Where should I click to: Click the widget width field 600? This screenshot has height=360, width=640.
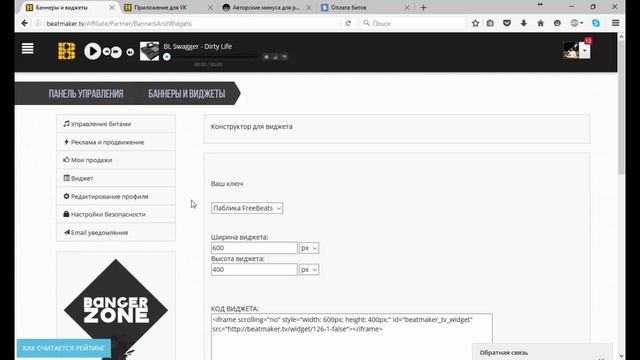coord(254,248)
